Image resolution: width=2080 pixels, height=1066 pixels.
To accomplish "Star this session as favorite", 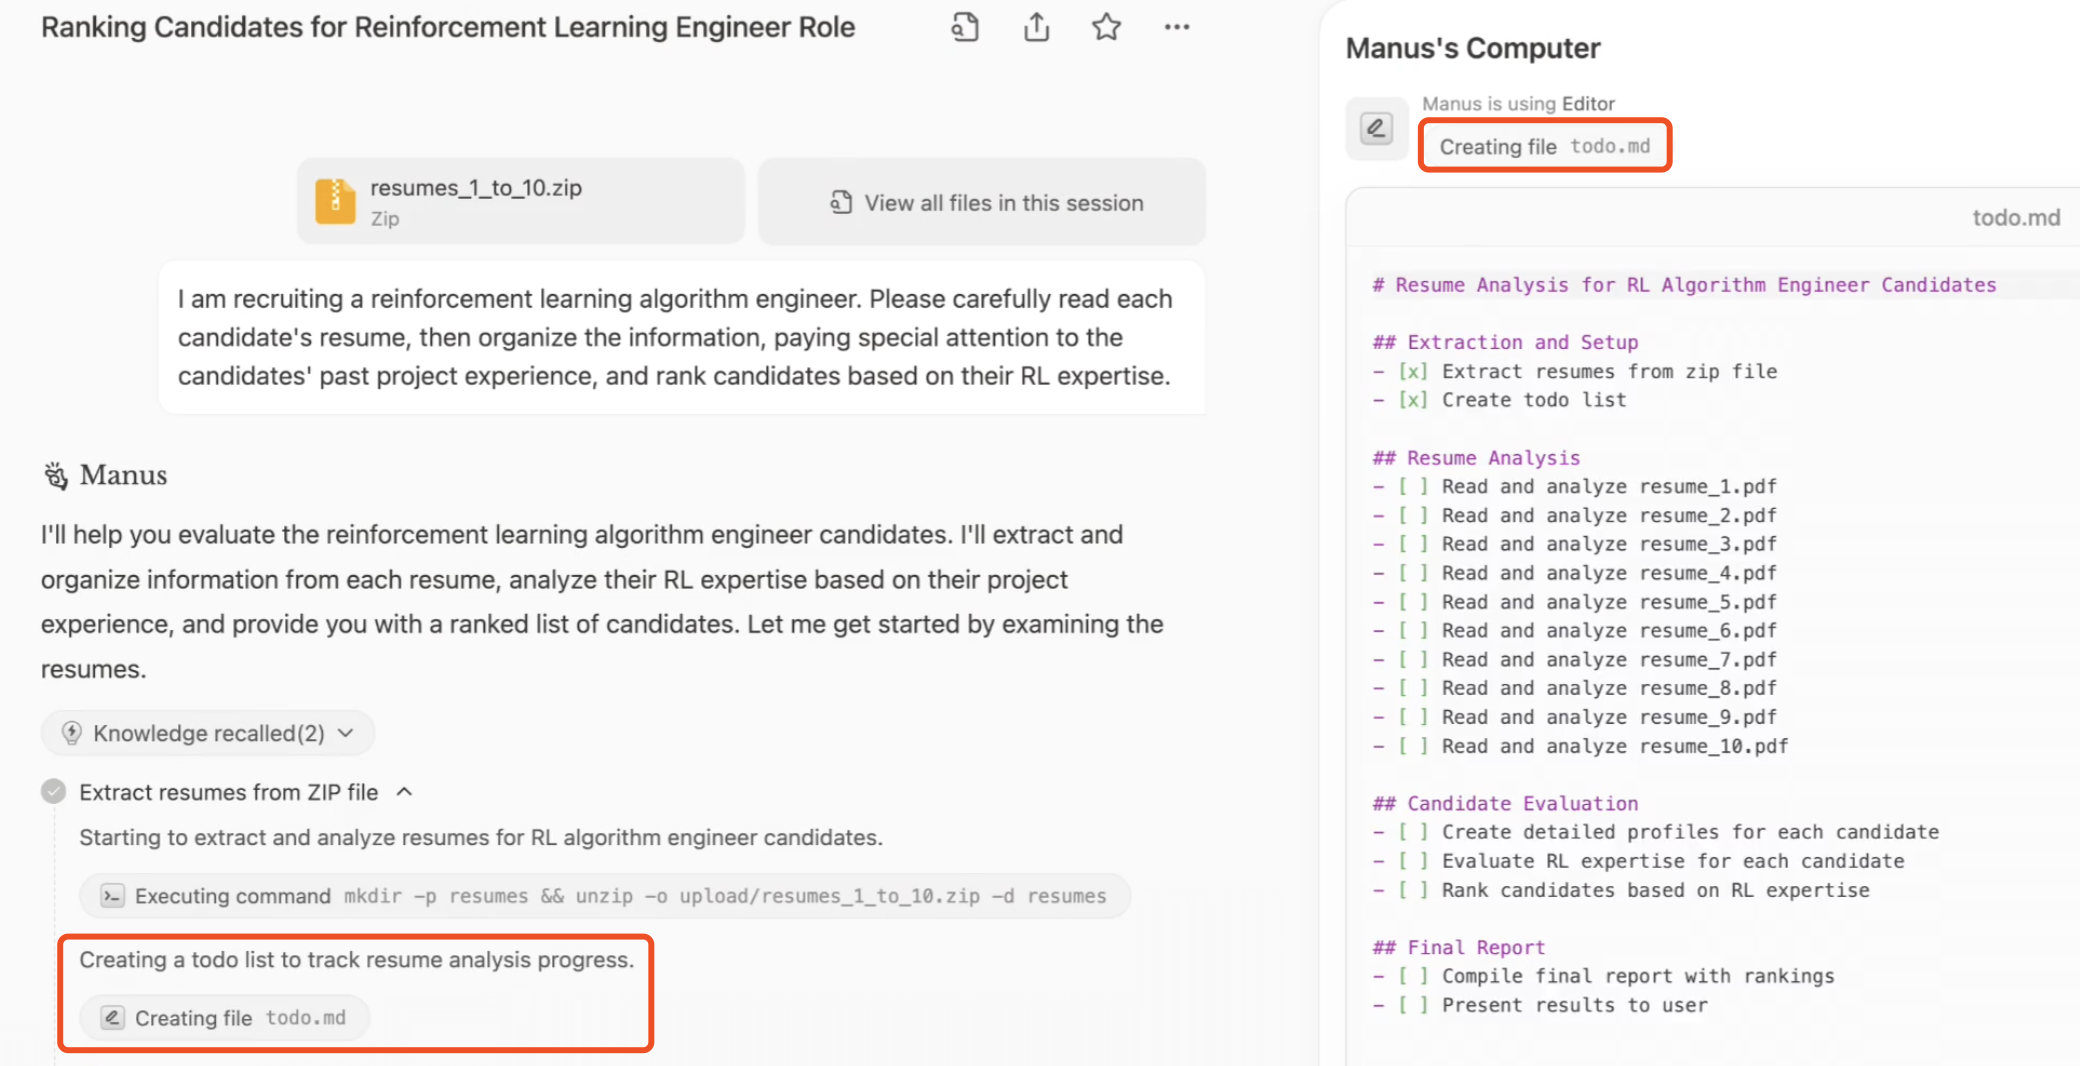I will [x=1106, y=27].
